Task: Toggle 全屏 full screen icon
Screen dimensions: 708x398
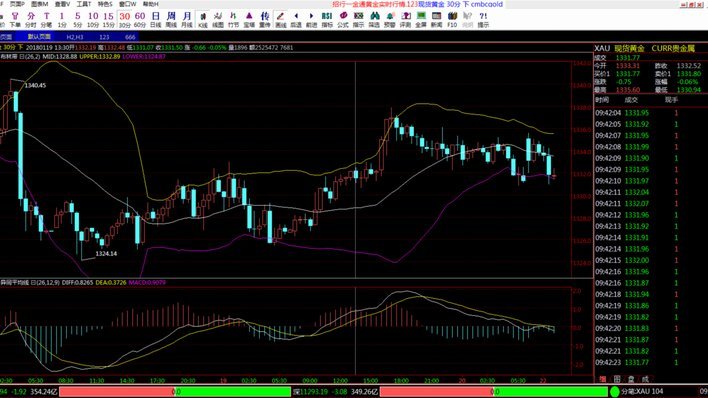Action: [421, 20]
